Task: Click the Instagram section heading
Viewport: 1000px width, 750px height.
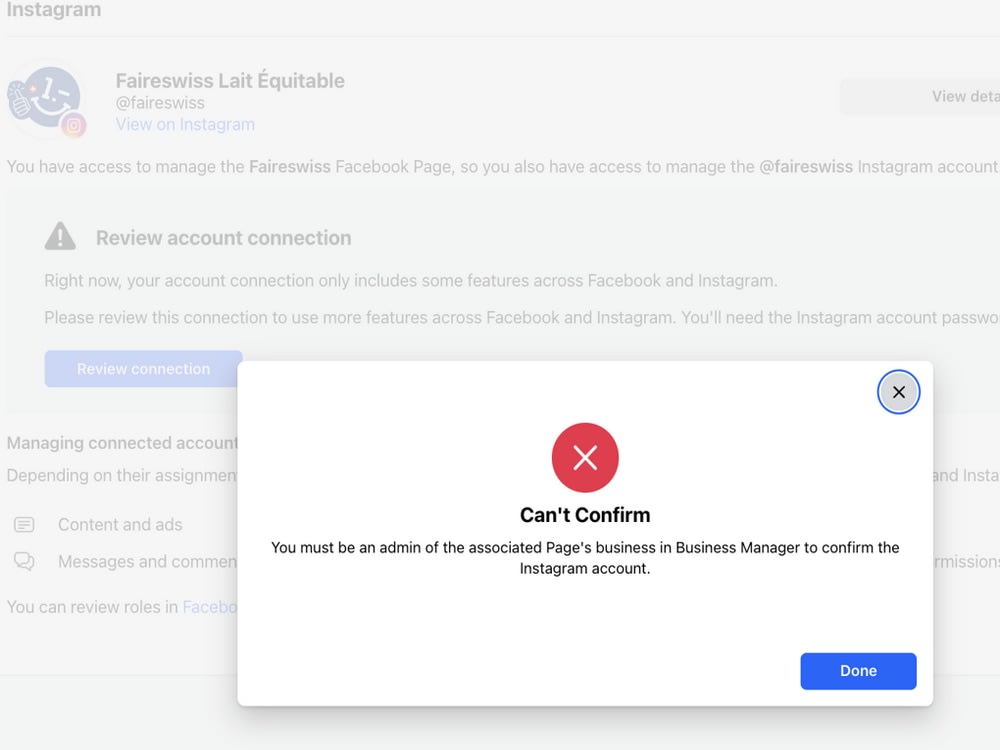Action: pos(54,10)
